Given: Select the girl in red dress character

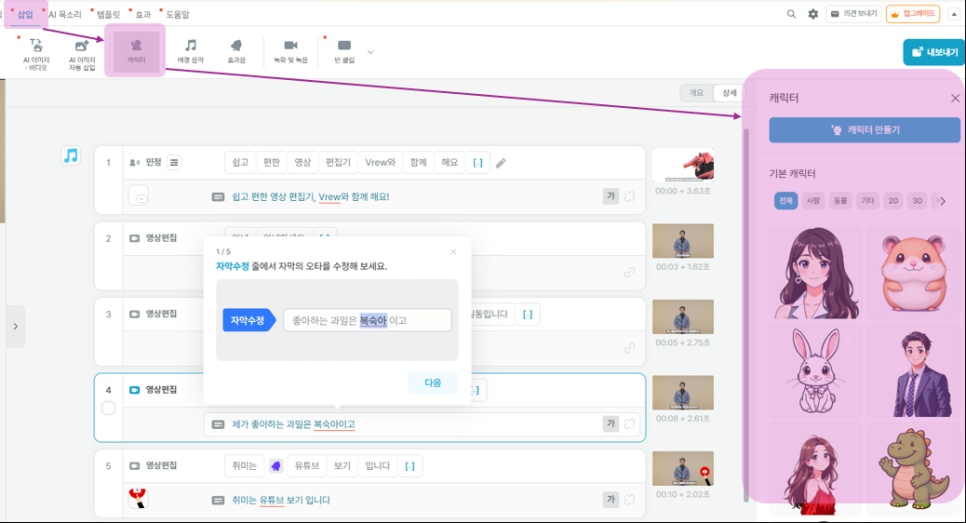Looking at the screenshot, I should click(816, 468).
